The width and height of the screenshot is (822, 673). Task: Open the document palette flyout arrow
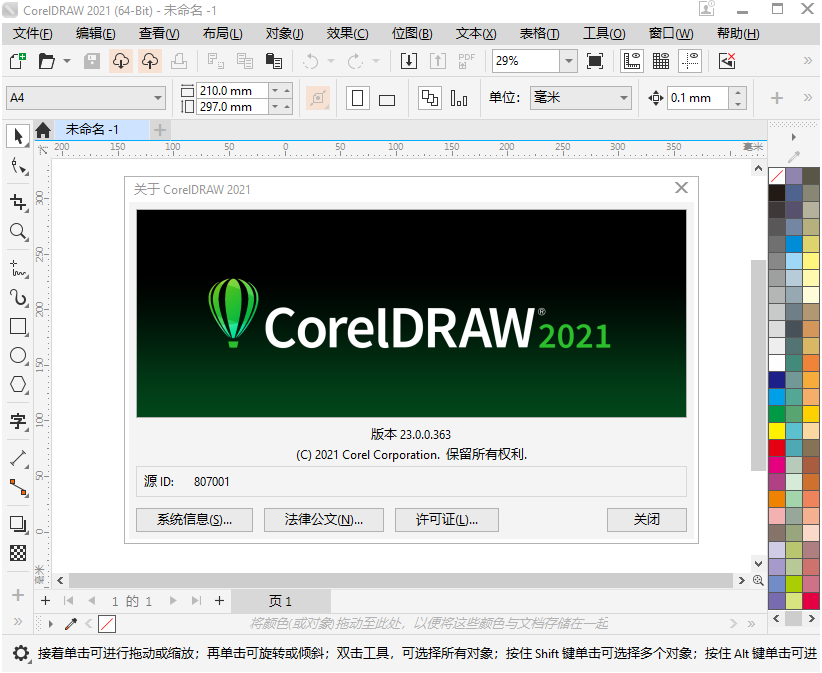click(51, 624)
